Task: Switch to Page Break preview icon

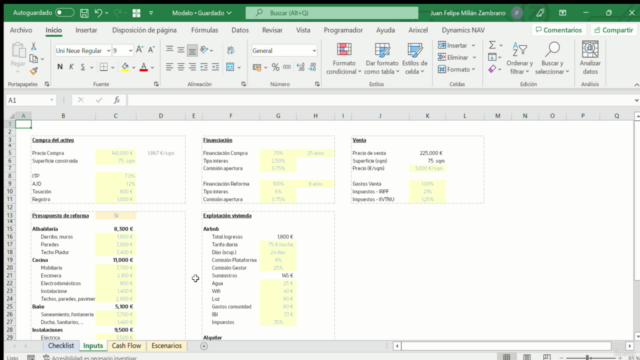Action: (x=547, y=357)
